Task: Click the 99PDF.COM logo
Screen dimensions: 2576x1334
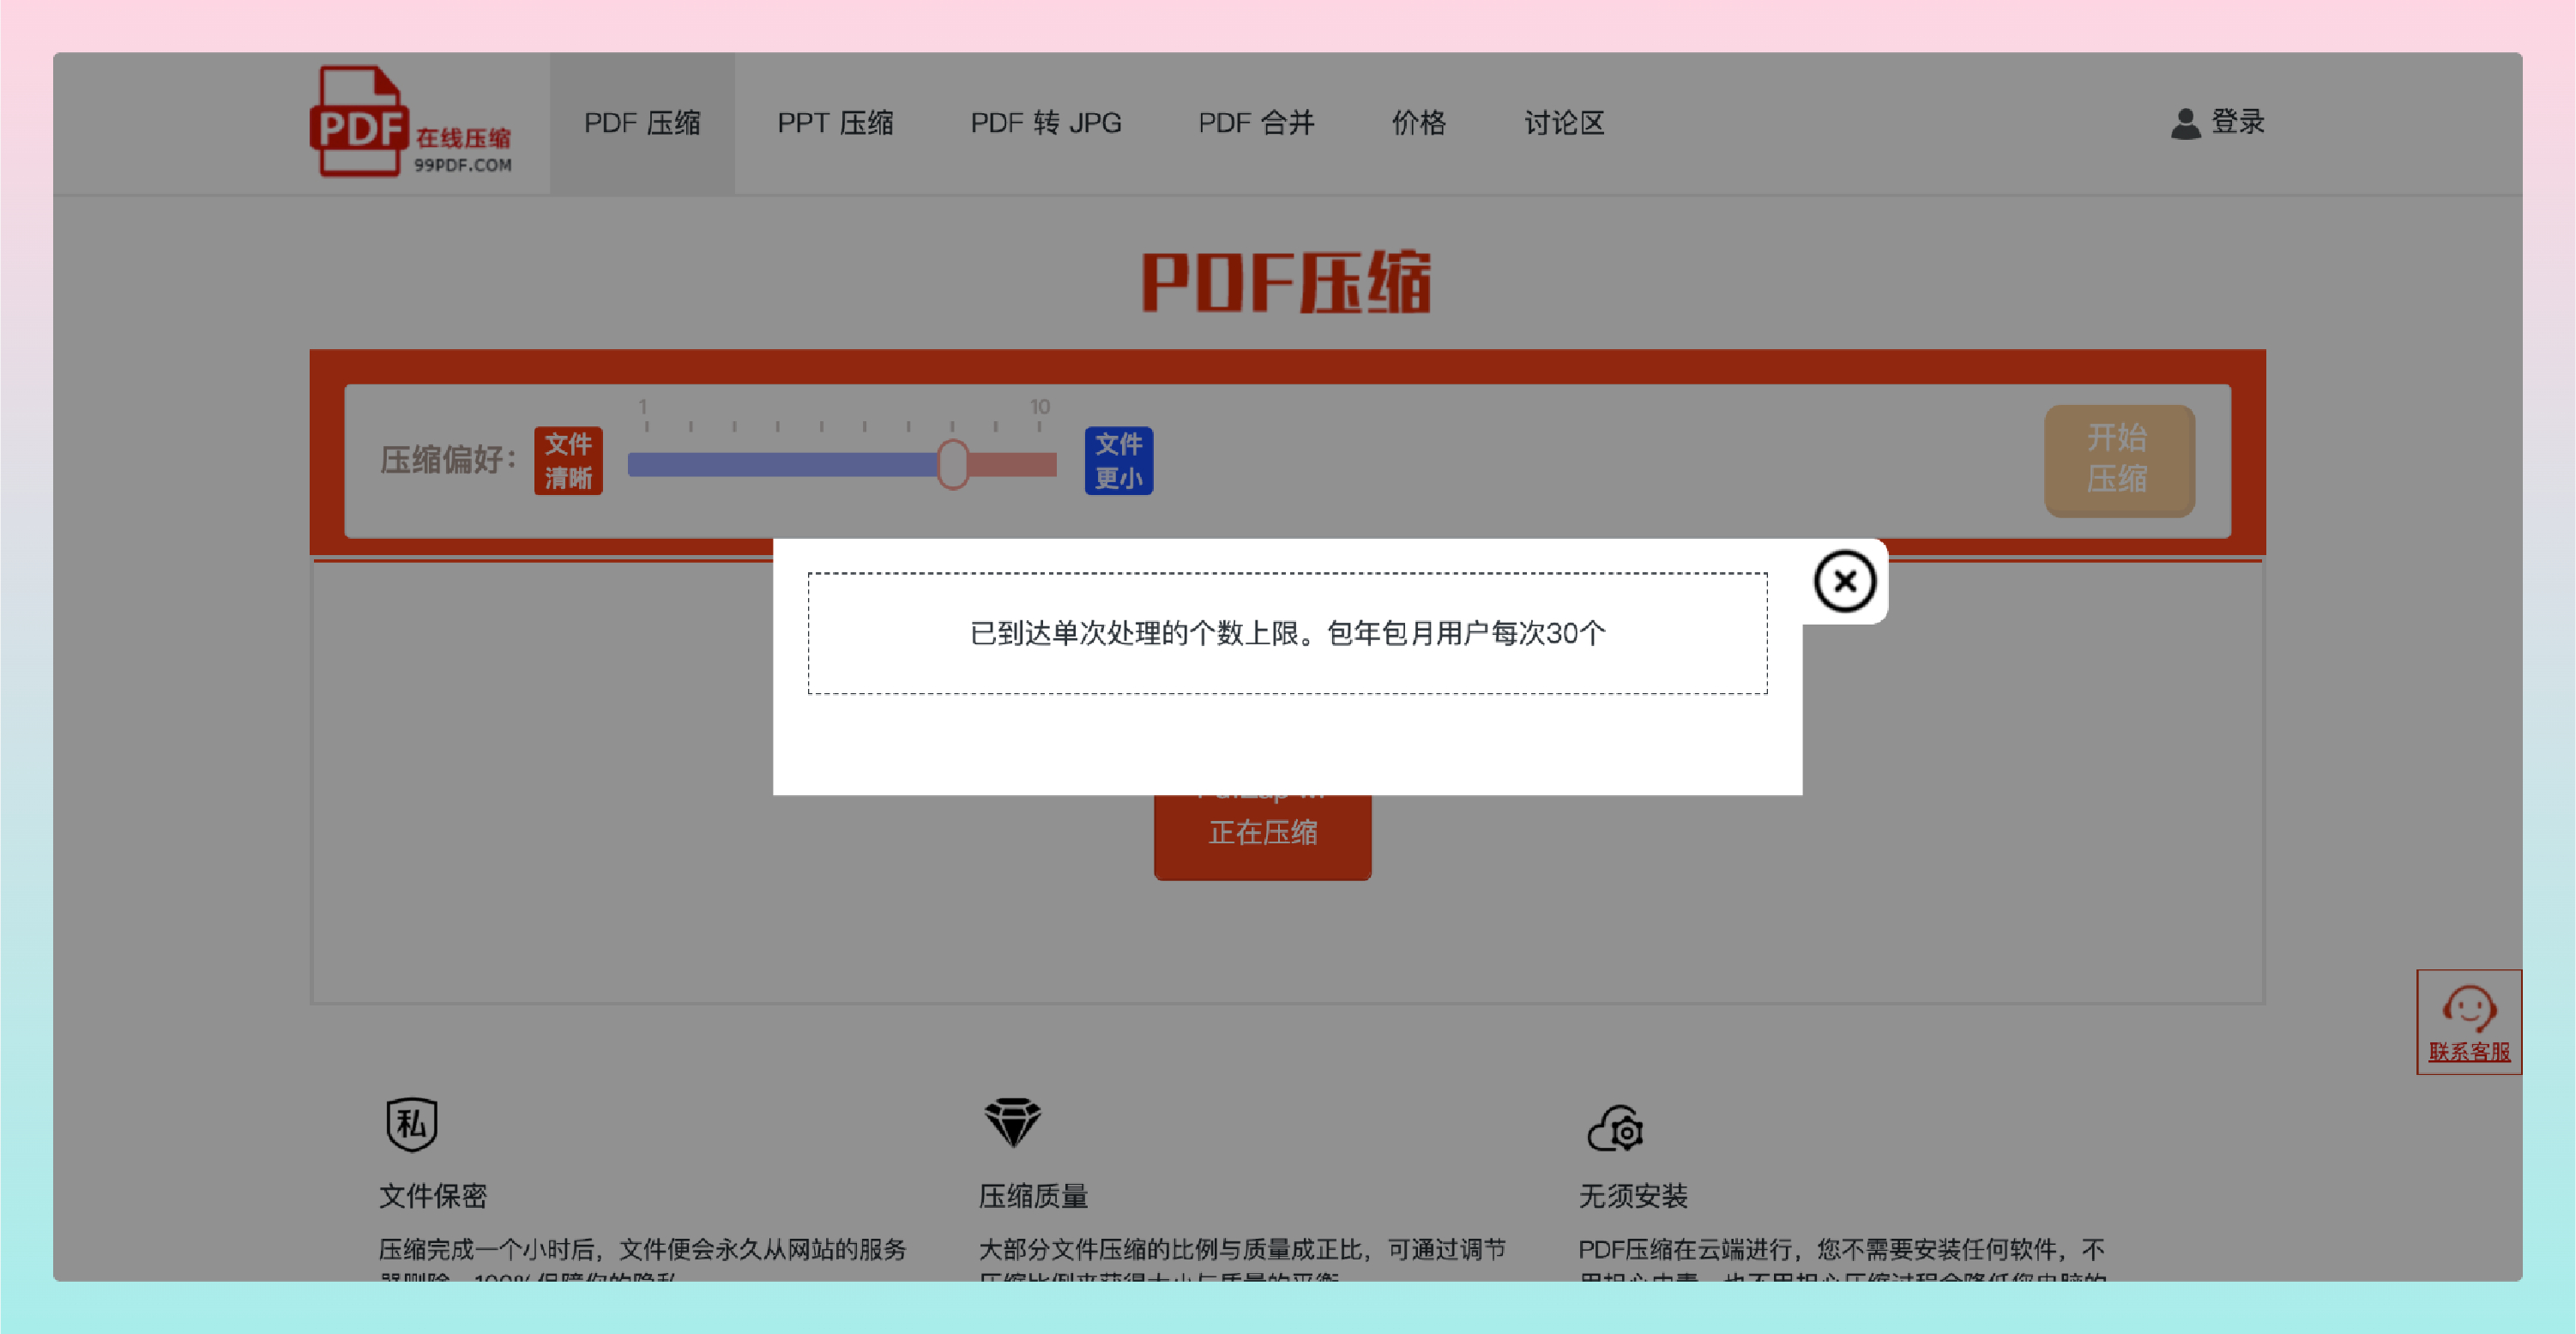Action: pos(411,123)
